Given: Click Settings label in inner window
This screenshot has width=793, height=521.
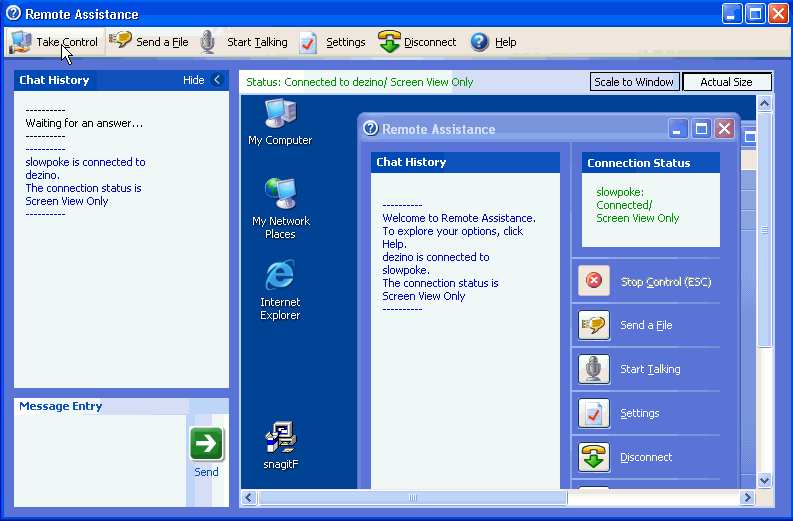Looking at the screenshot, I should (640, 413).
